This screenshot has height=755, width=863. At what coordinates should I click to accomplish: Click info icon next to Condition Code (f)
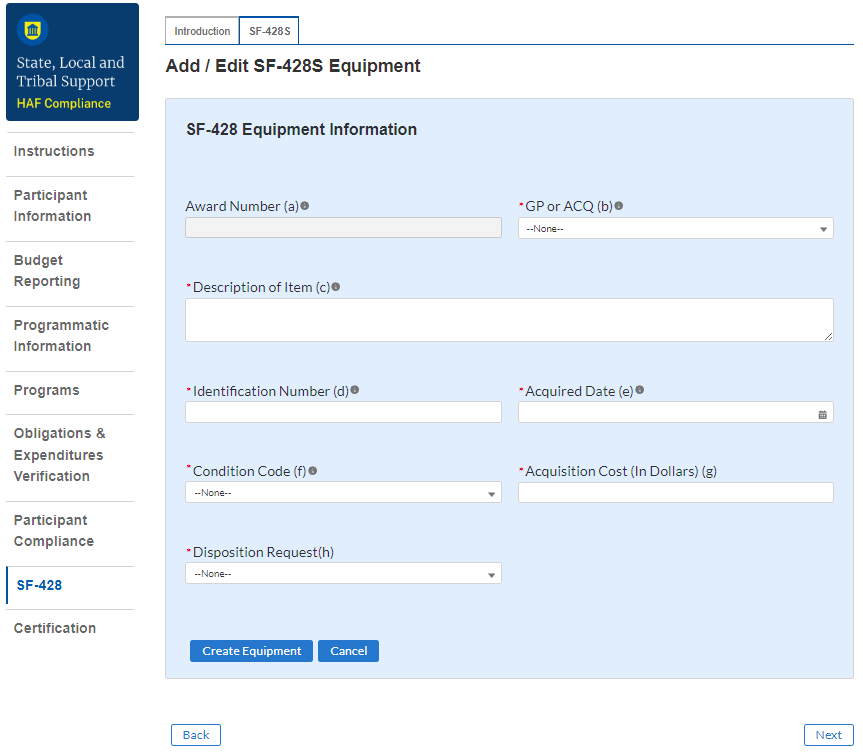[x=313, y=470]
